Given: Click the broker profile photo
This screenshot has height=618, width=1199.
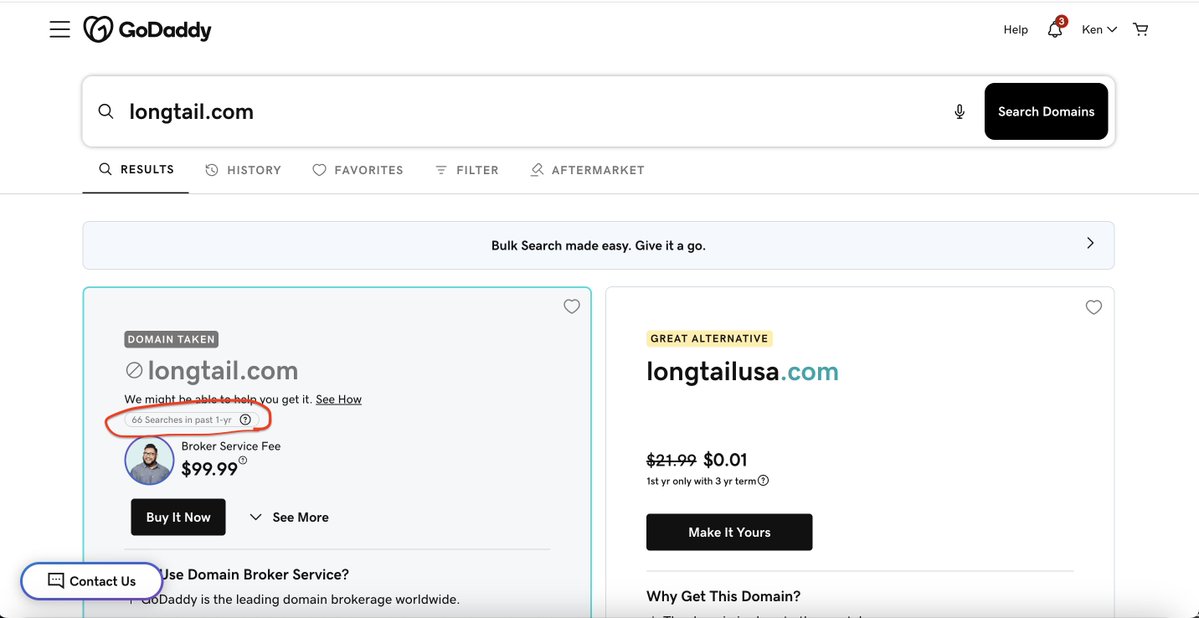Looking at the screenshot, I should pyautogui.click(x=149, y=460).
